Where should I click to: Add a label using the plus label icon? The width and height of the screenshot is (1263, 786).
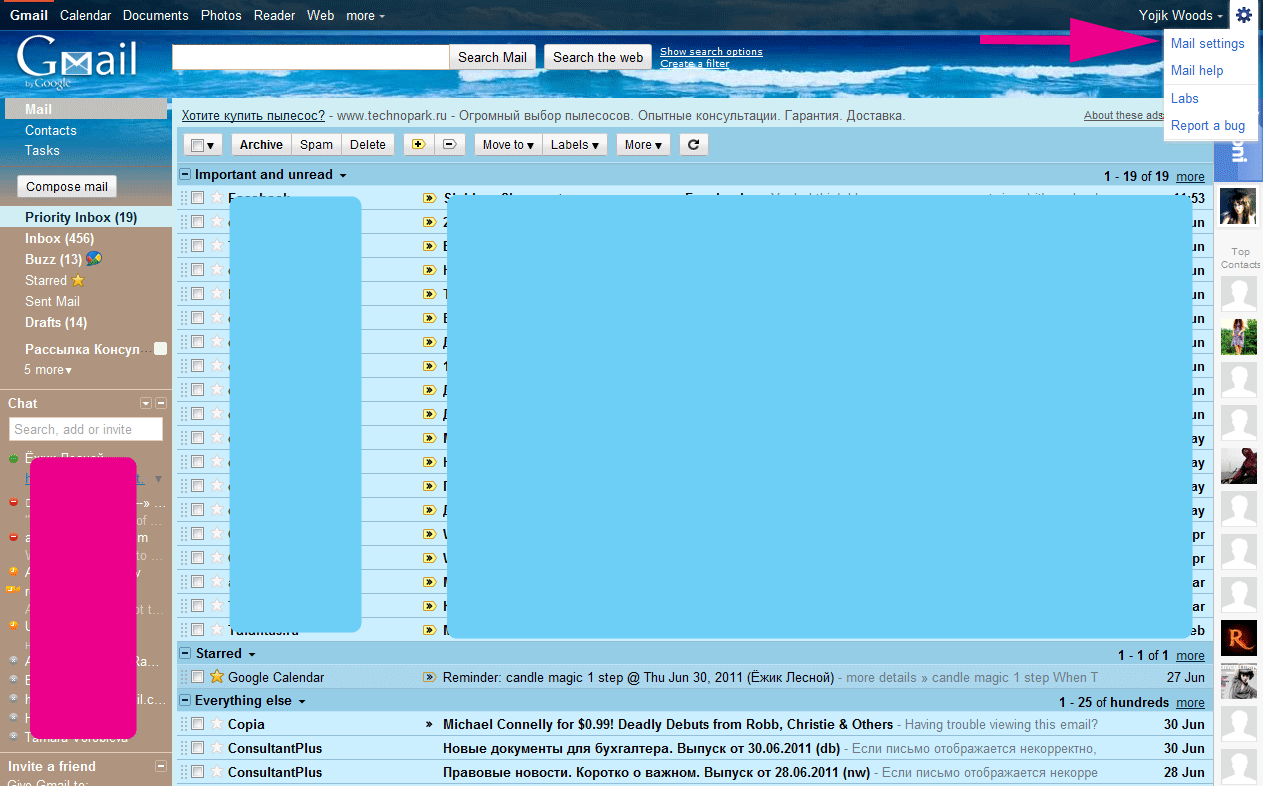(419, 144)
